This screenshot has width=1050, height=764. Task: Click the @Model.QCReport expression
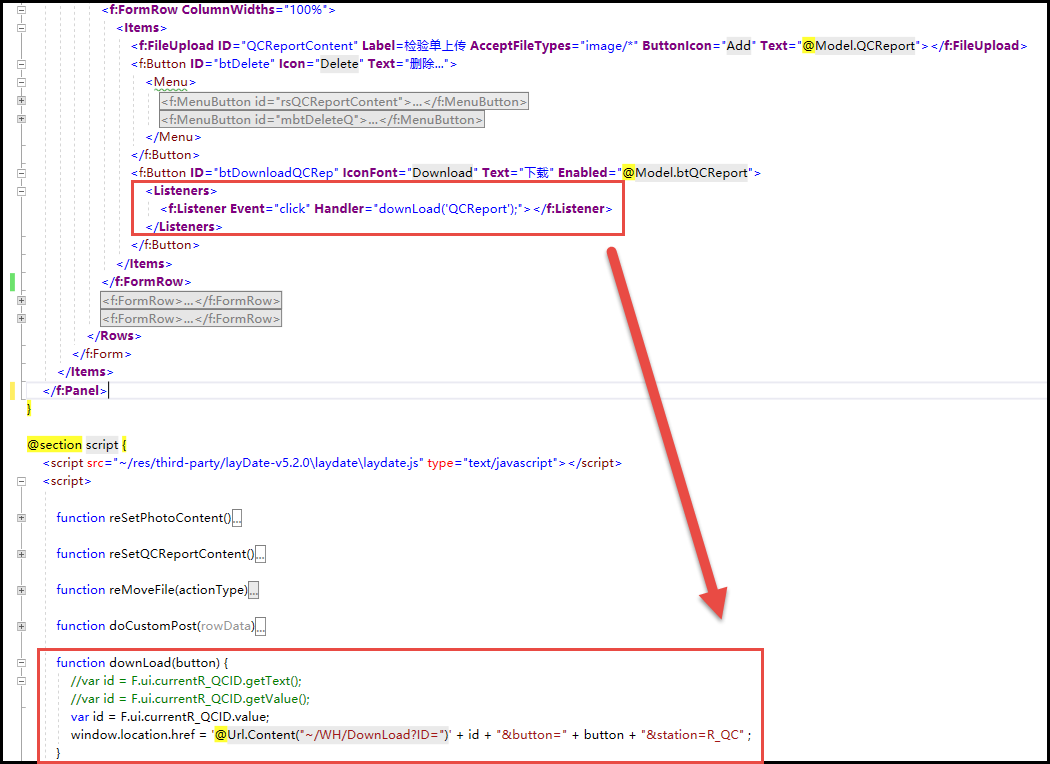click(858, 46)
